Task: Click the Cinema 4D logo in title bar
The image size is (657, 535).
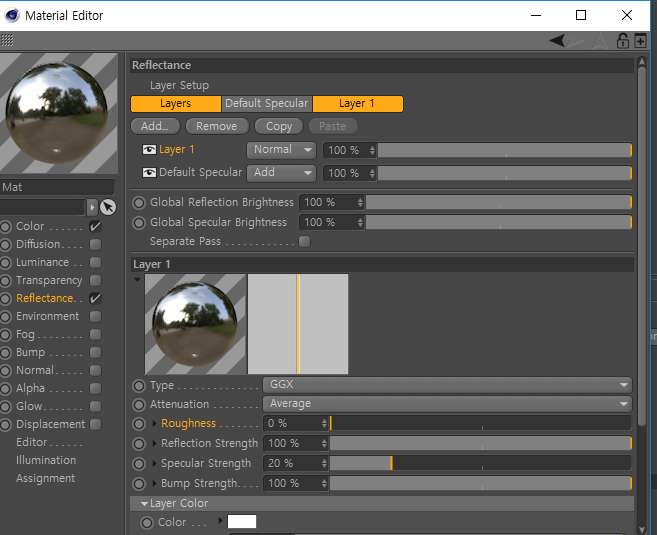Action: pos(12,16)
